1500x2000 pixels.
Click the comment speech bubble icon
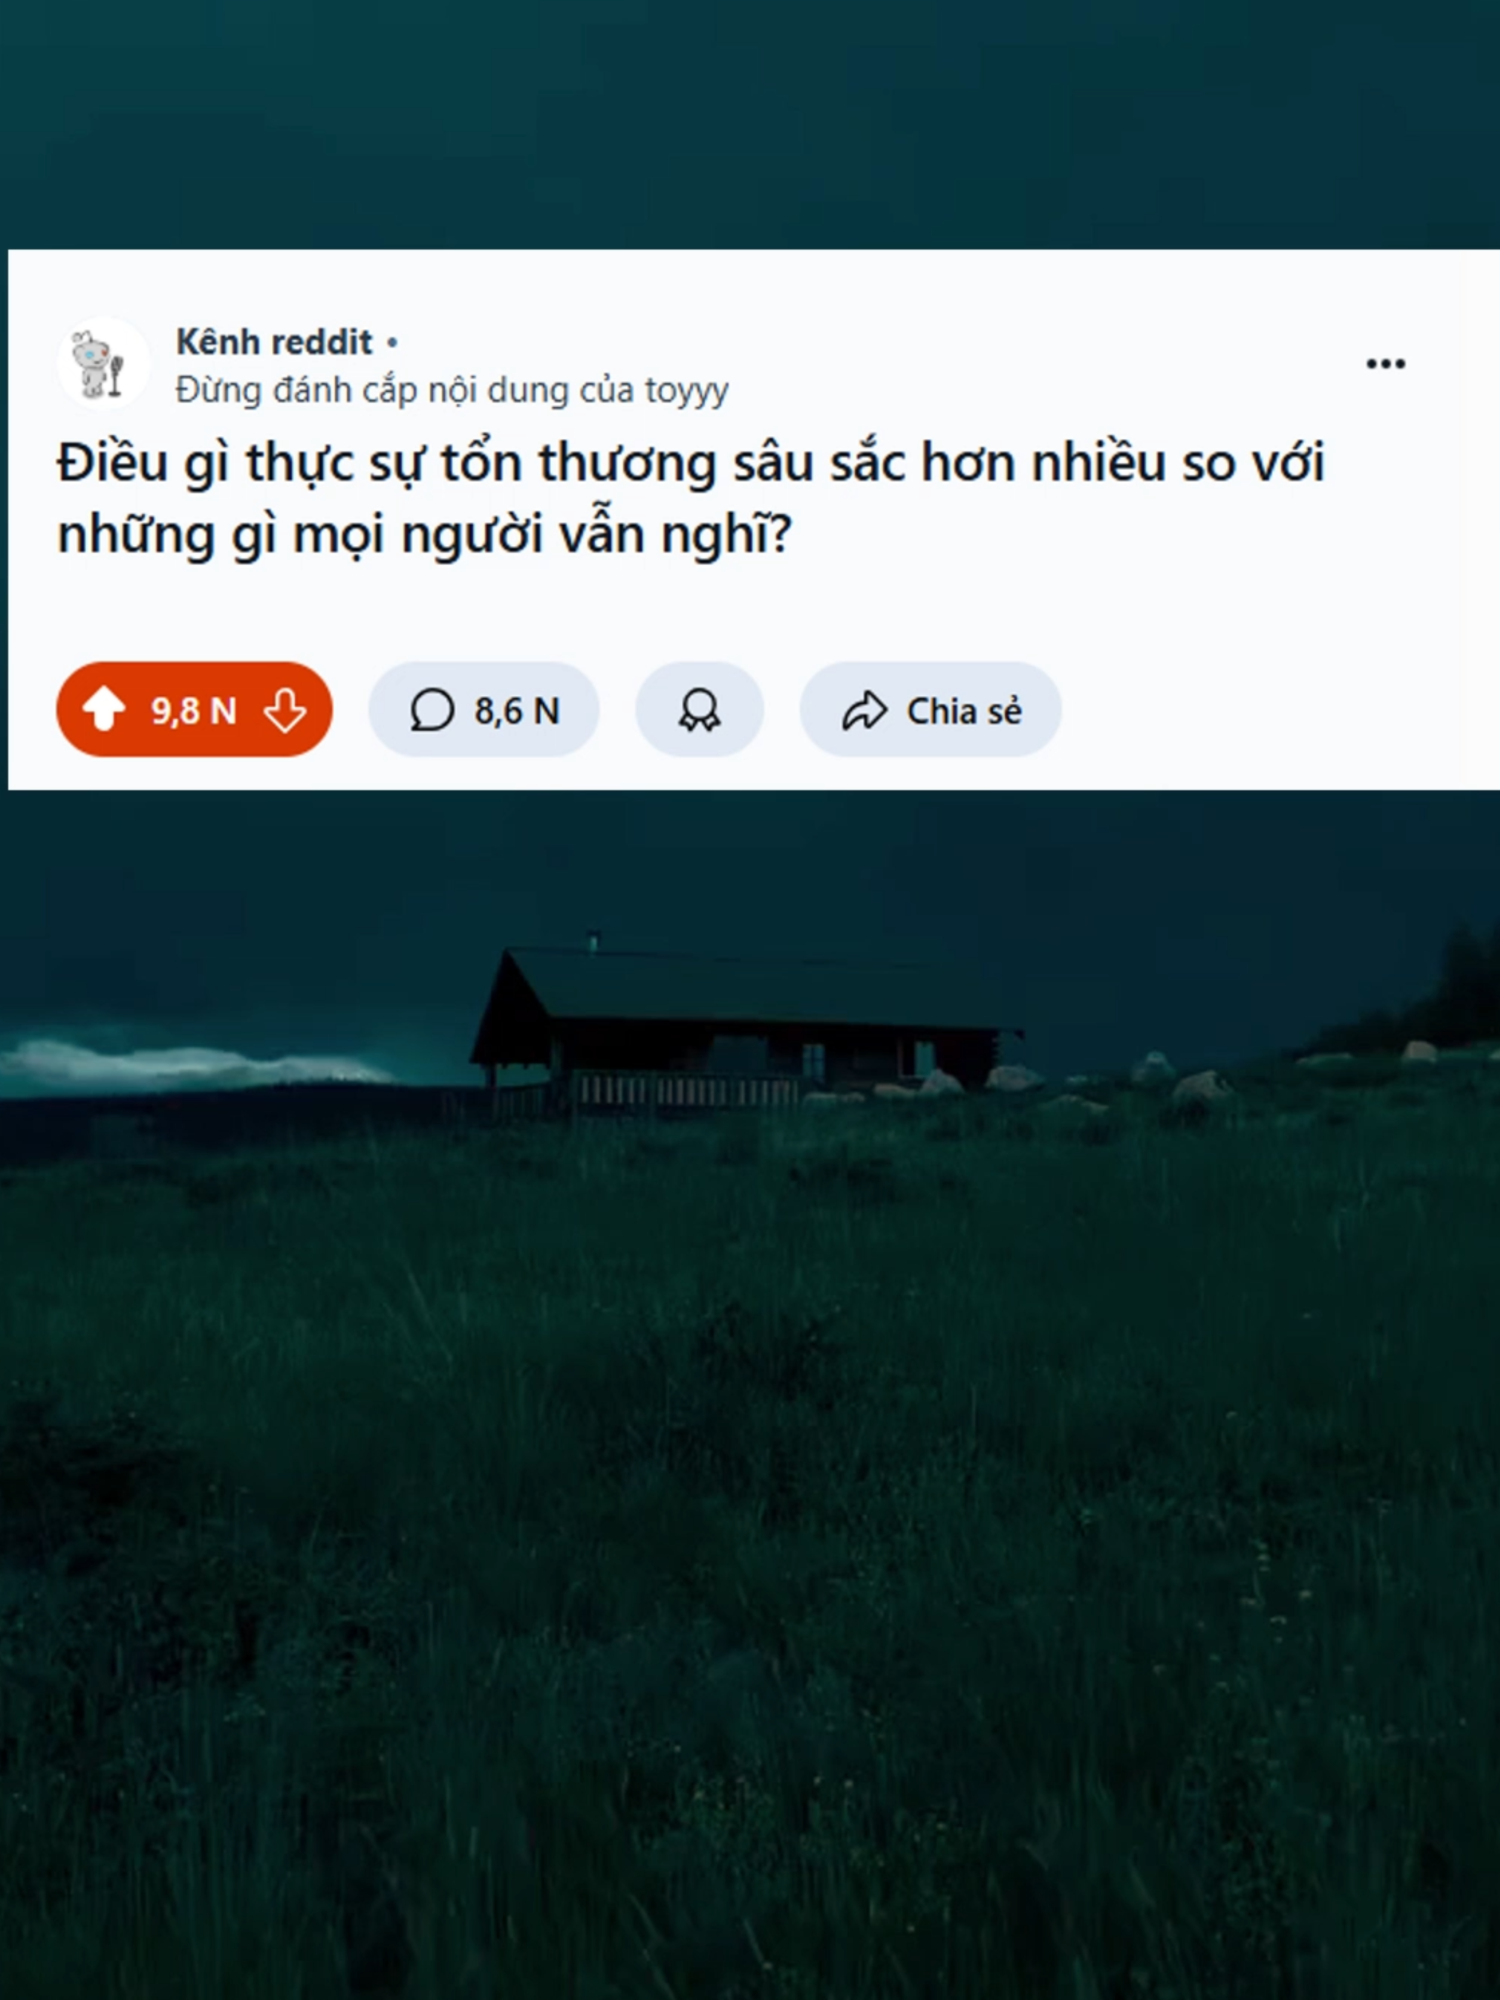coord(432,710)
